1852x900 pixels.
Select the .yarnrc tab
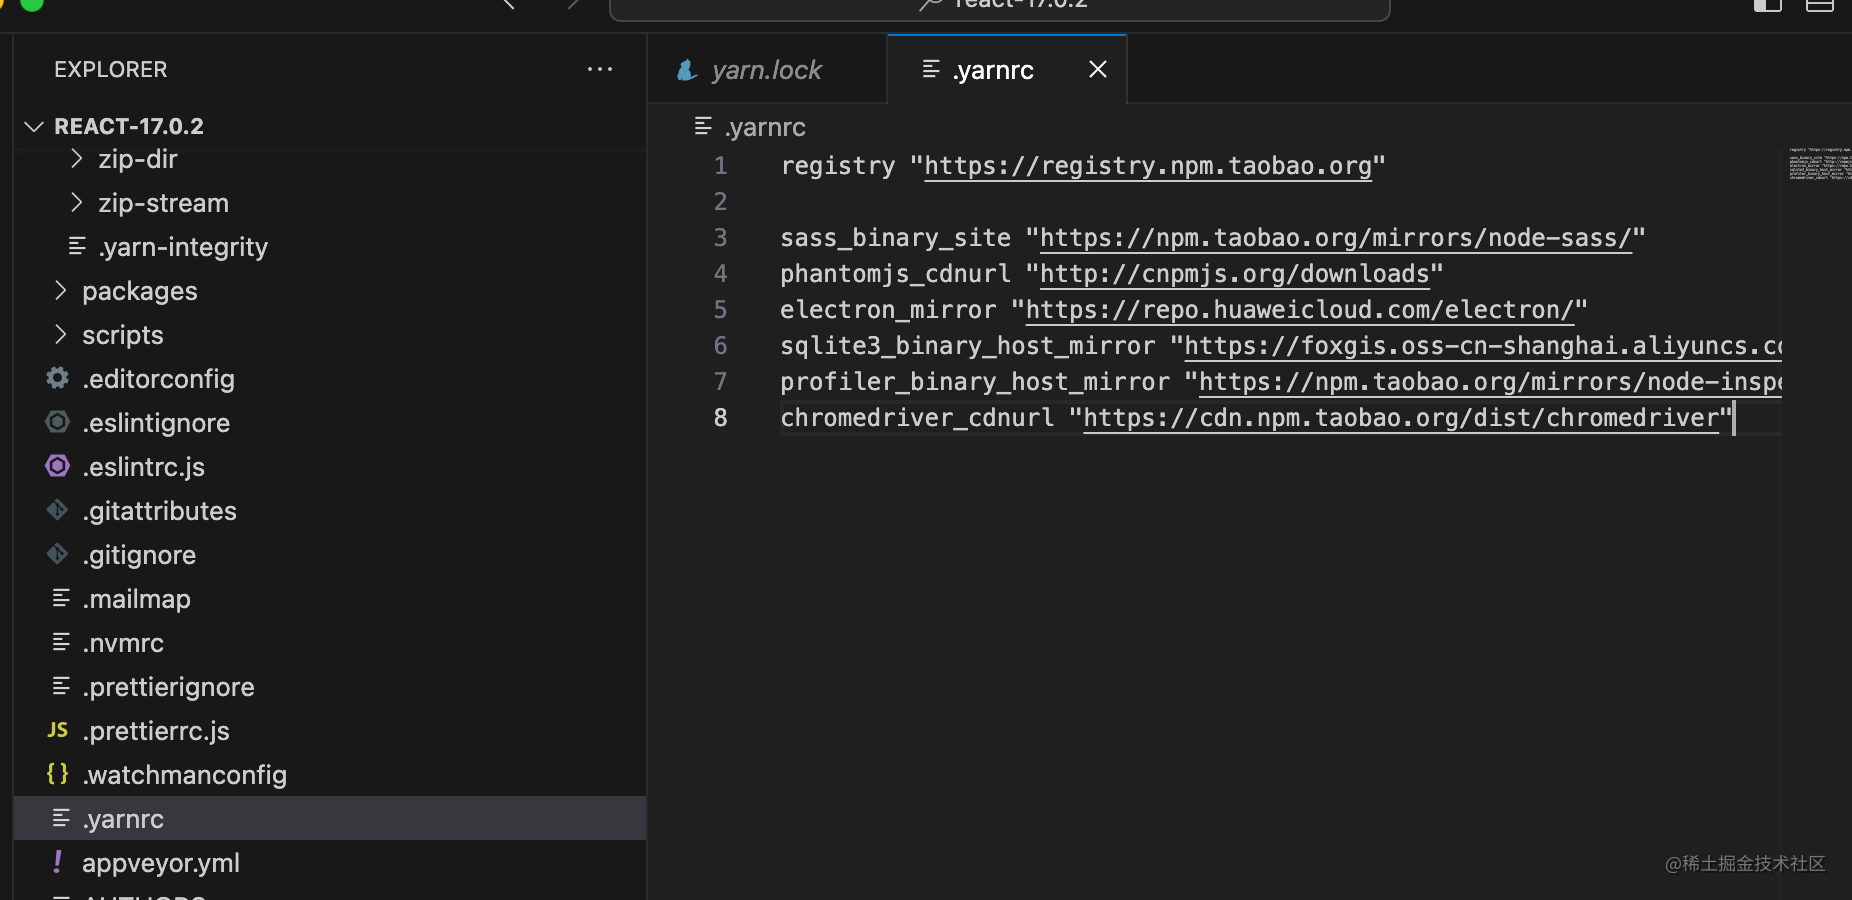993,70
